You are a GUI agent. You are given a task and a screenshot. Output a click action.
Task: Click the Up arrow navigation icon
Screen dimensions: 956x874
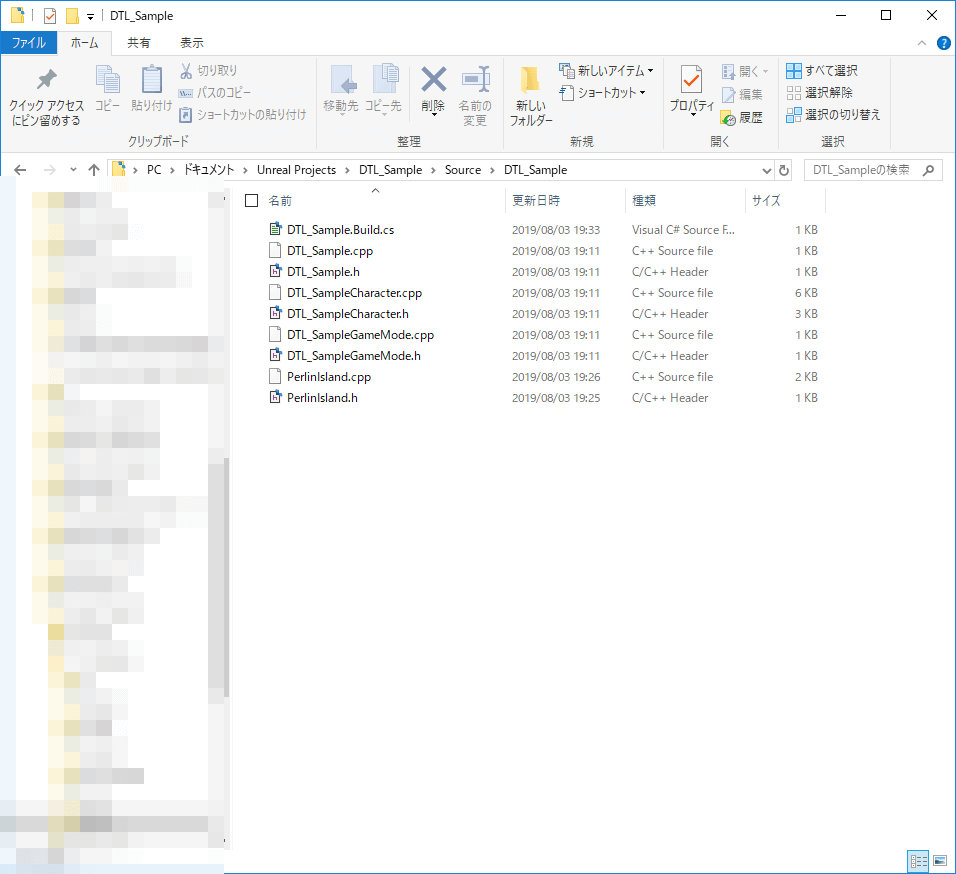pyautogui.click(x=94, y=170)
